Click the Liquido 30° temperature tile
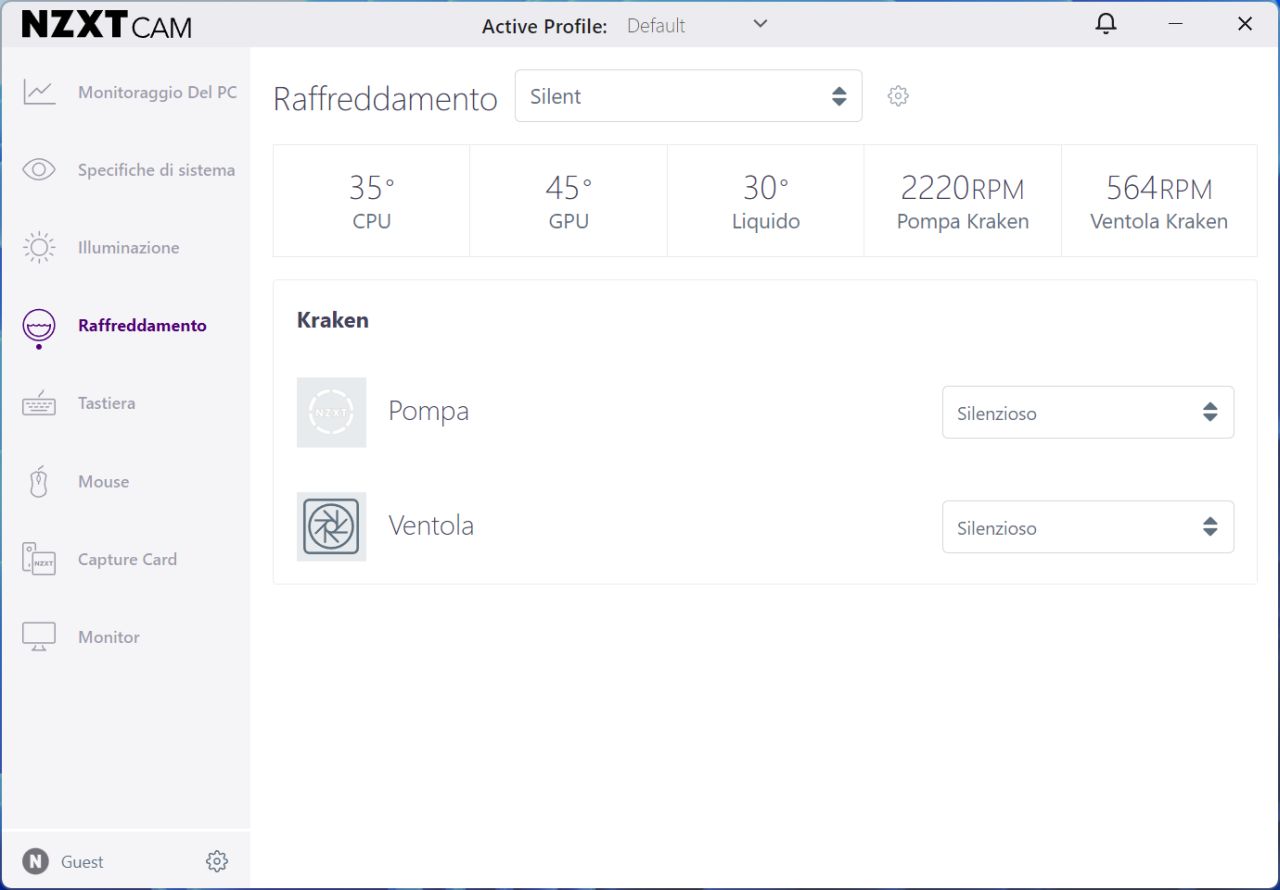1280x890 pixels. click(766, 201)
